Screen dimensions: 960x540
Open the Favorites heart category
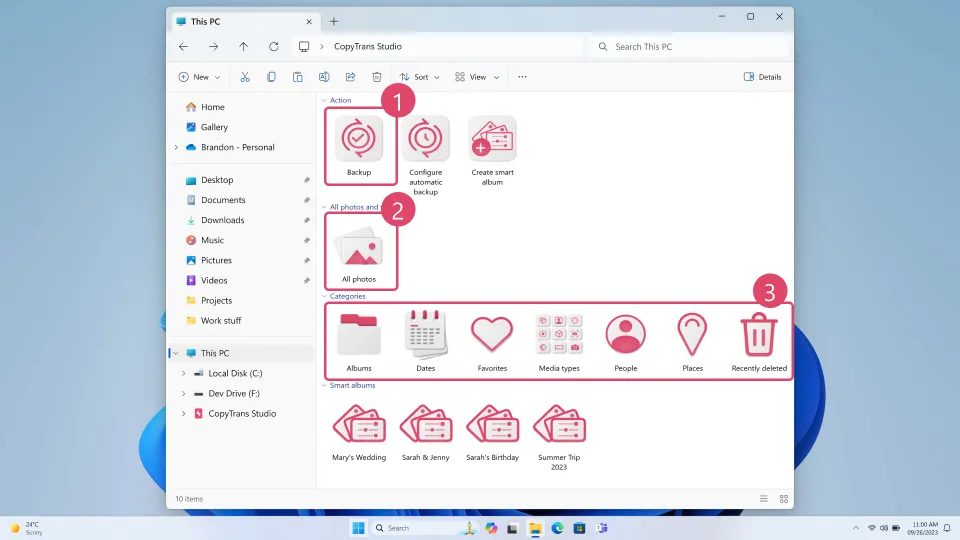tap(492, 334)
